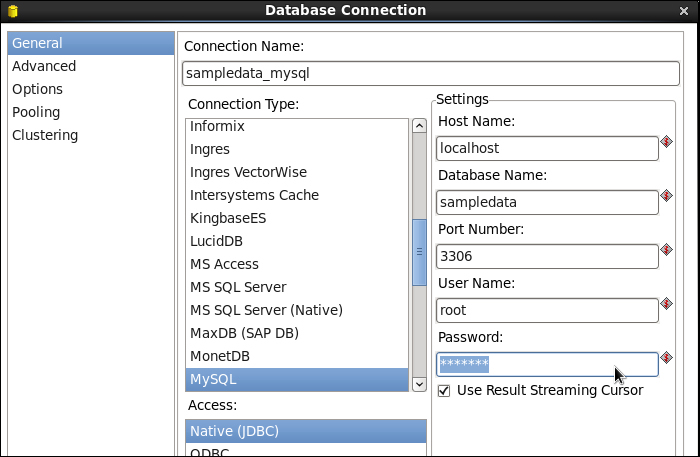This screenshot has height=457, width=700.
Task: Open the Advanced settings page
Action: [x=44, y=66]
